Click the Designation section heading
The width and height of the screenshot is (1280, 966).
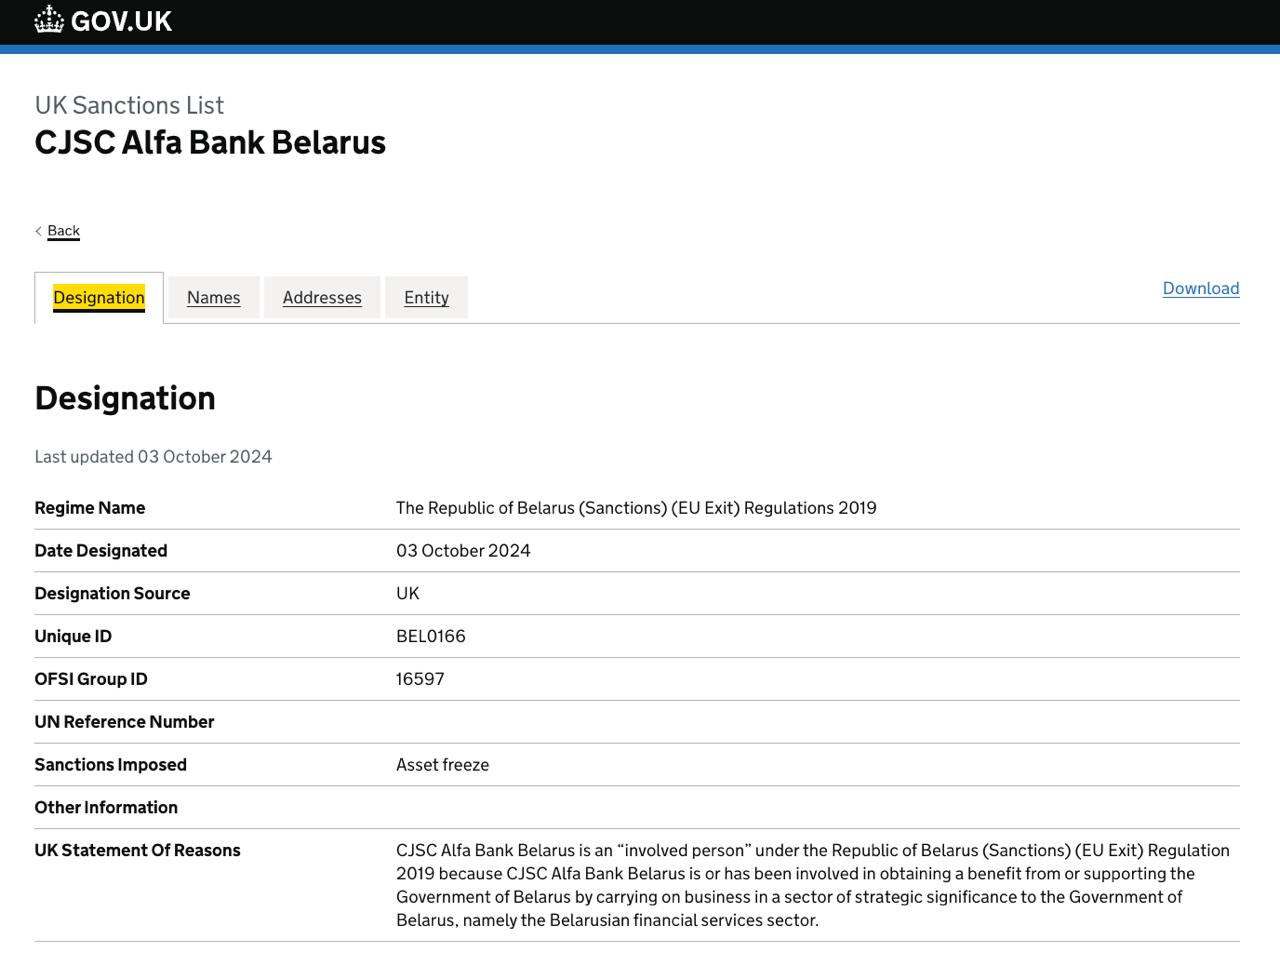click(x=125, y=398)
